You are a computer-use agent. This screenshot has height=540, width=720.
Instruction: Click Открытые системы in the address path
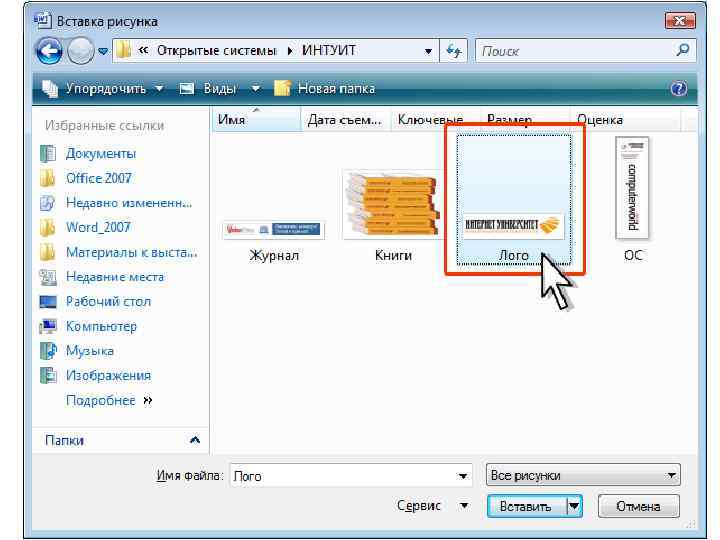(x=216, y=51)
